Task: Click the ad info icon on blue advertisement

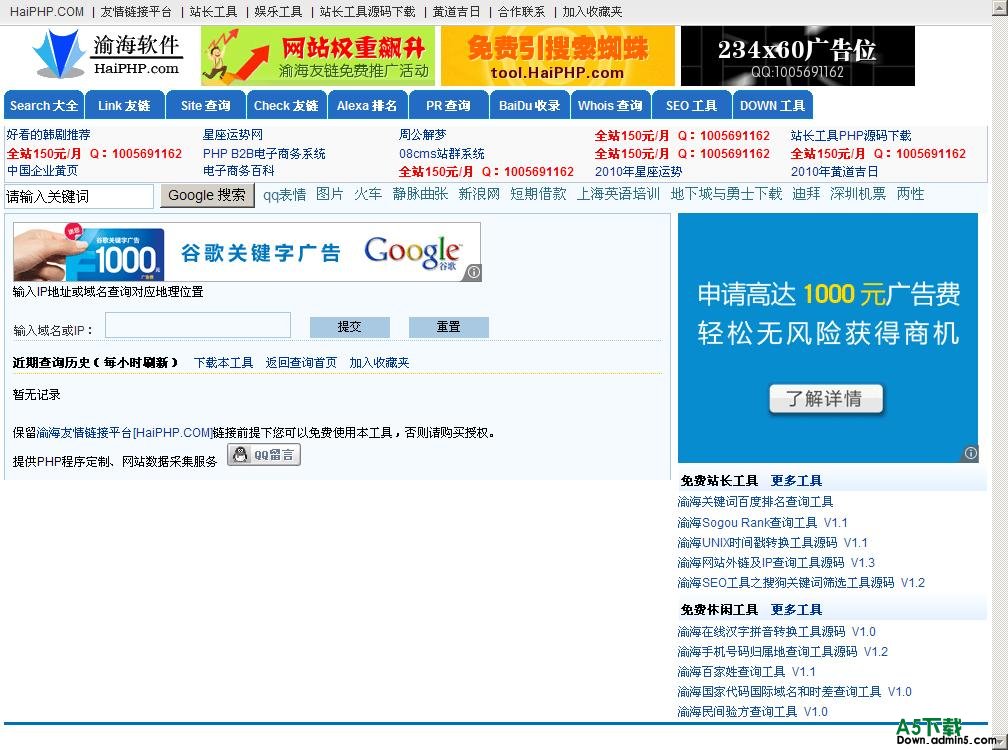Action: [970, 453]
